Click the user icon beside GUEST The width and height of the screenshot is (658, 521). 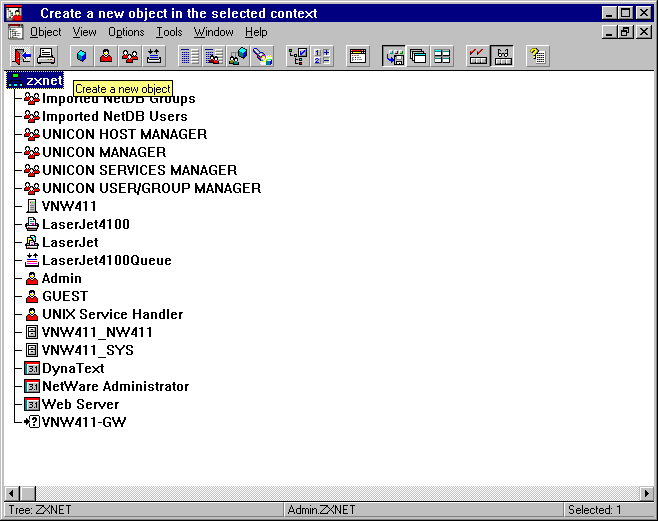click(x=32, y=297)
